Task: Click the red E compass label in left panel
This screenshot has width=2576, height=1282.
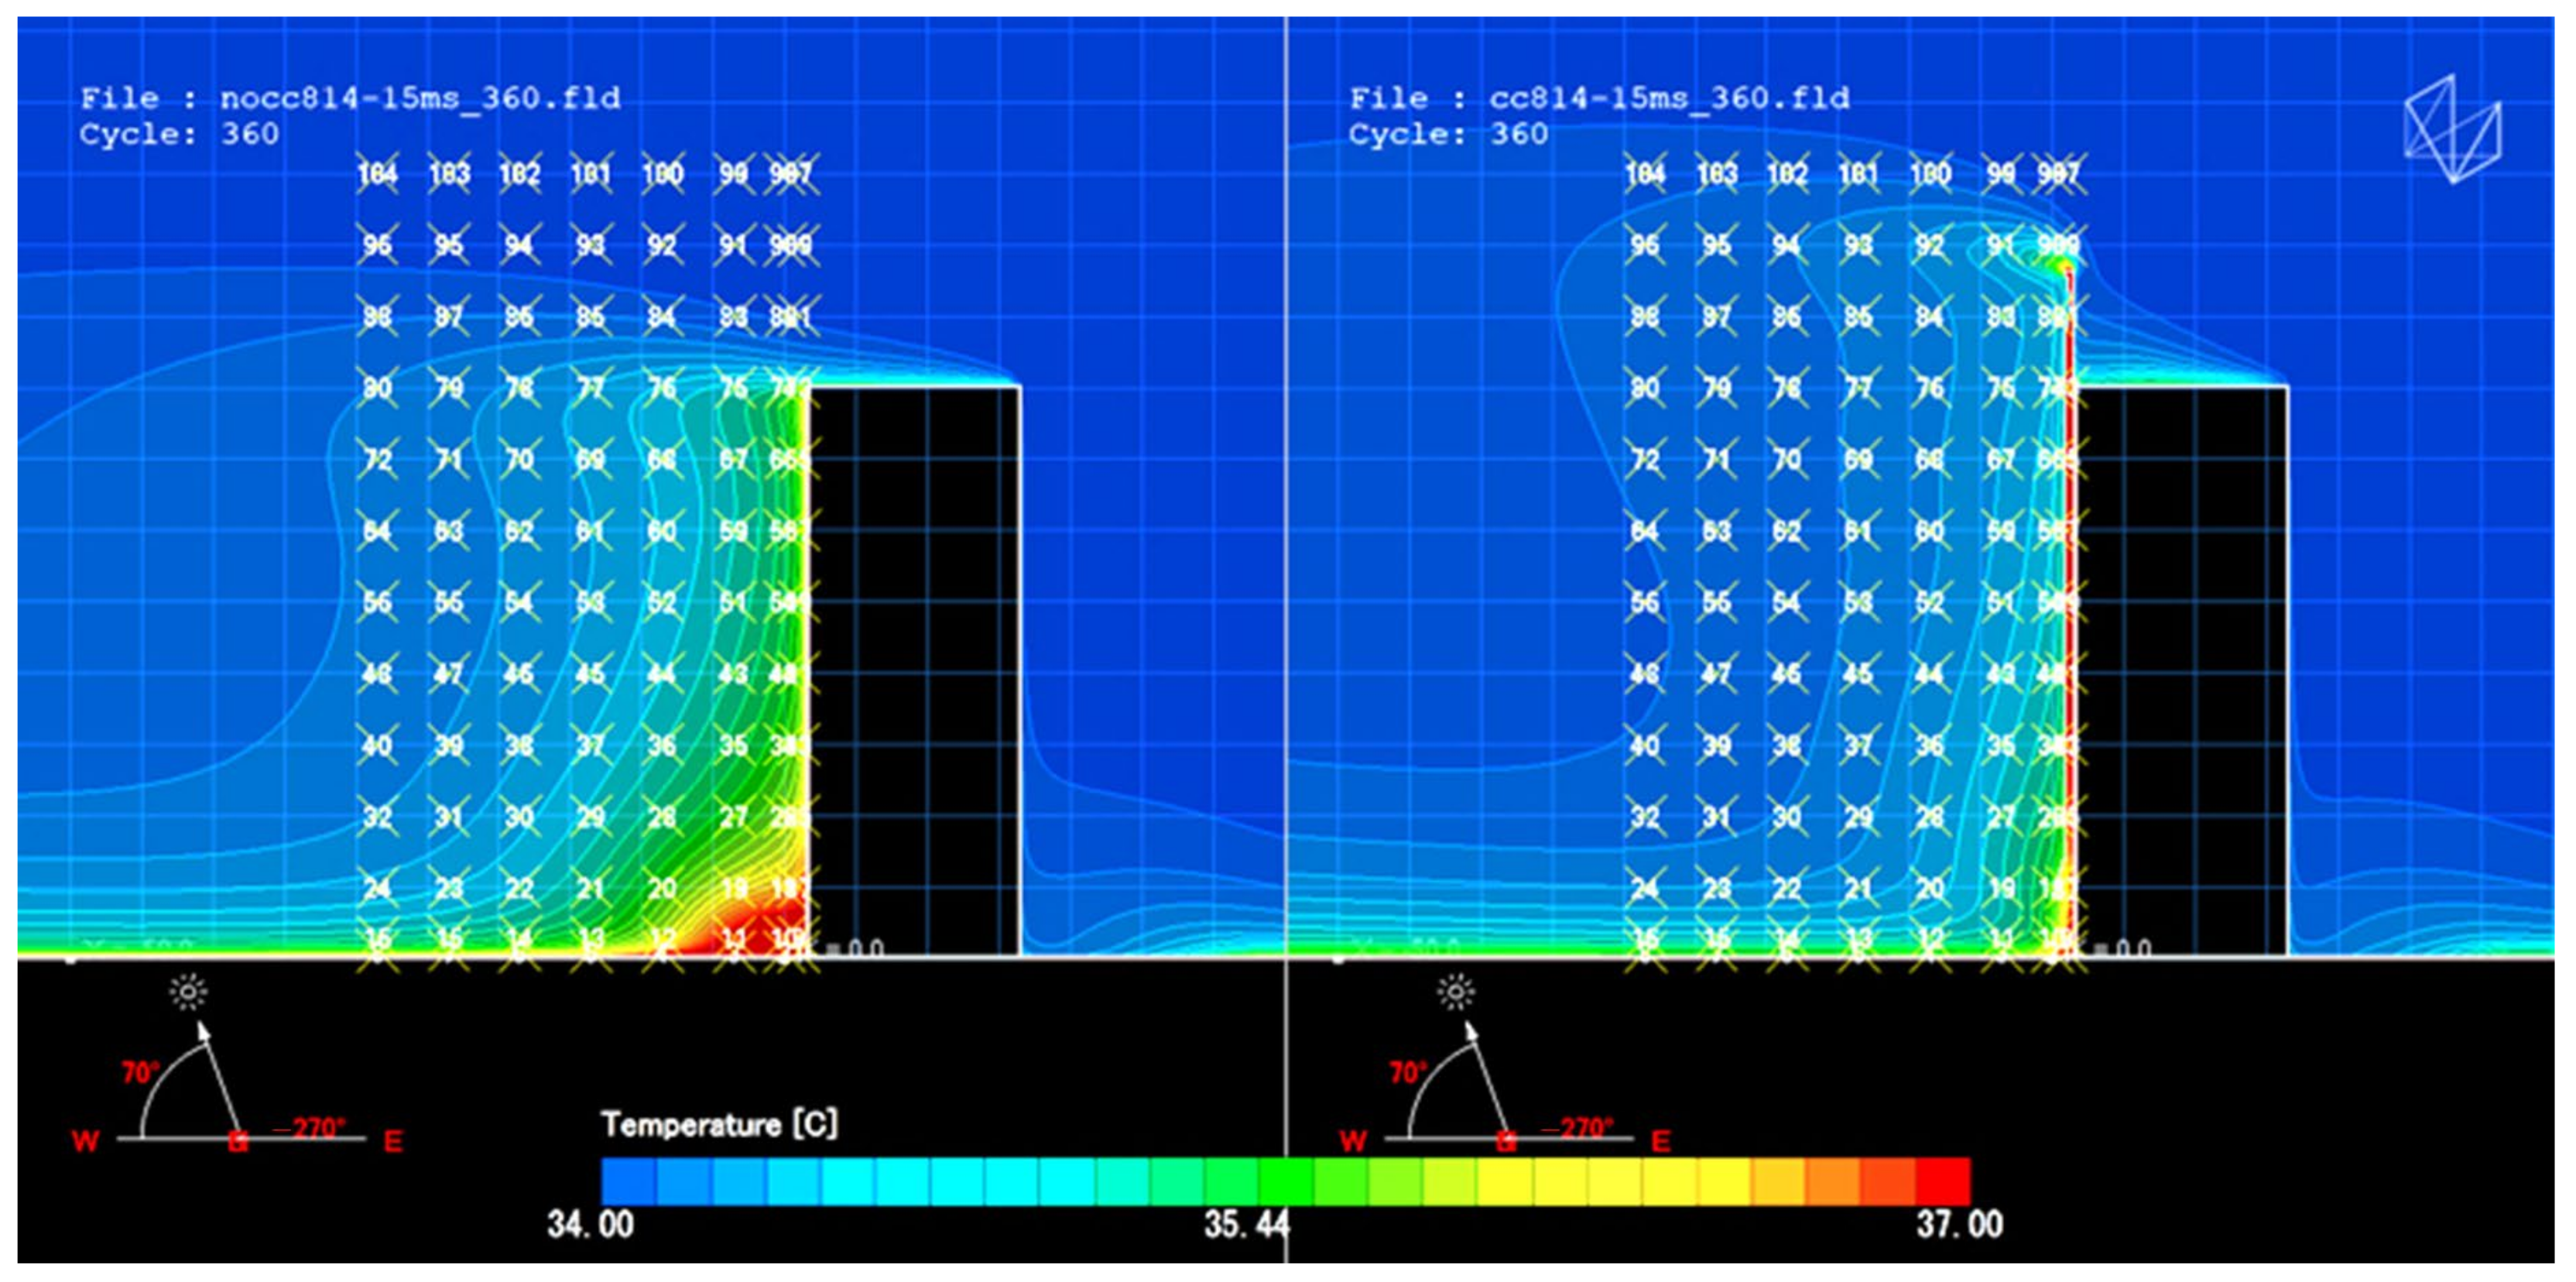Action: click(393, 1141)
